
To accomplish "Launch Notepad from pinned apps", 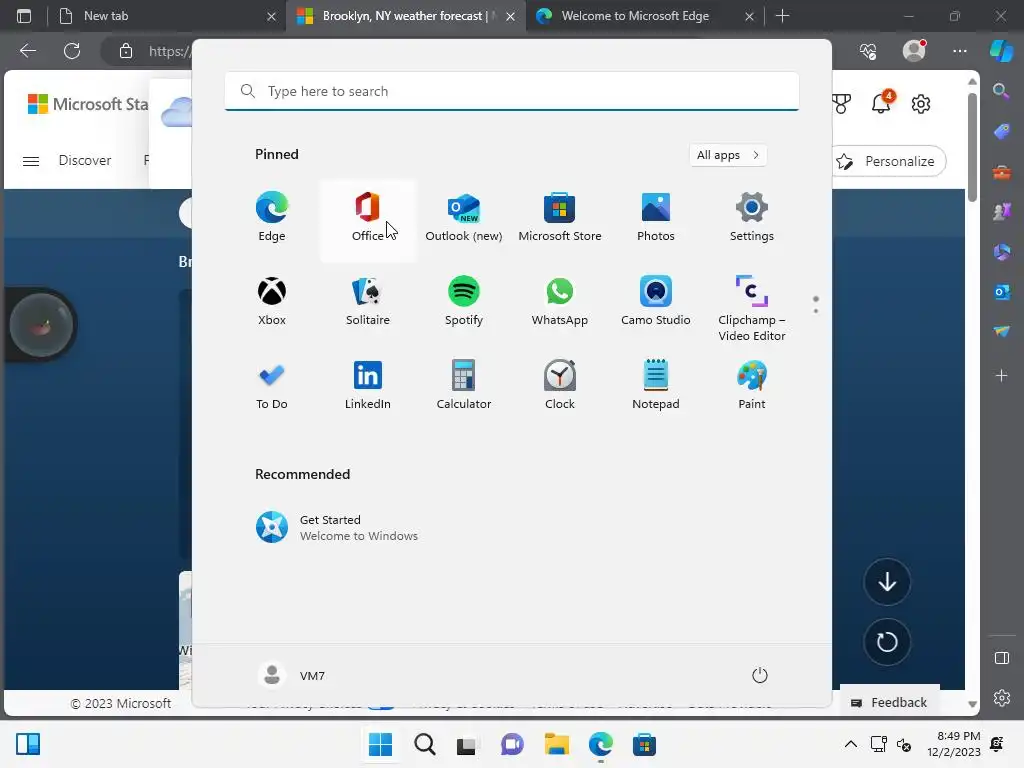I will (x=656, y=385).
